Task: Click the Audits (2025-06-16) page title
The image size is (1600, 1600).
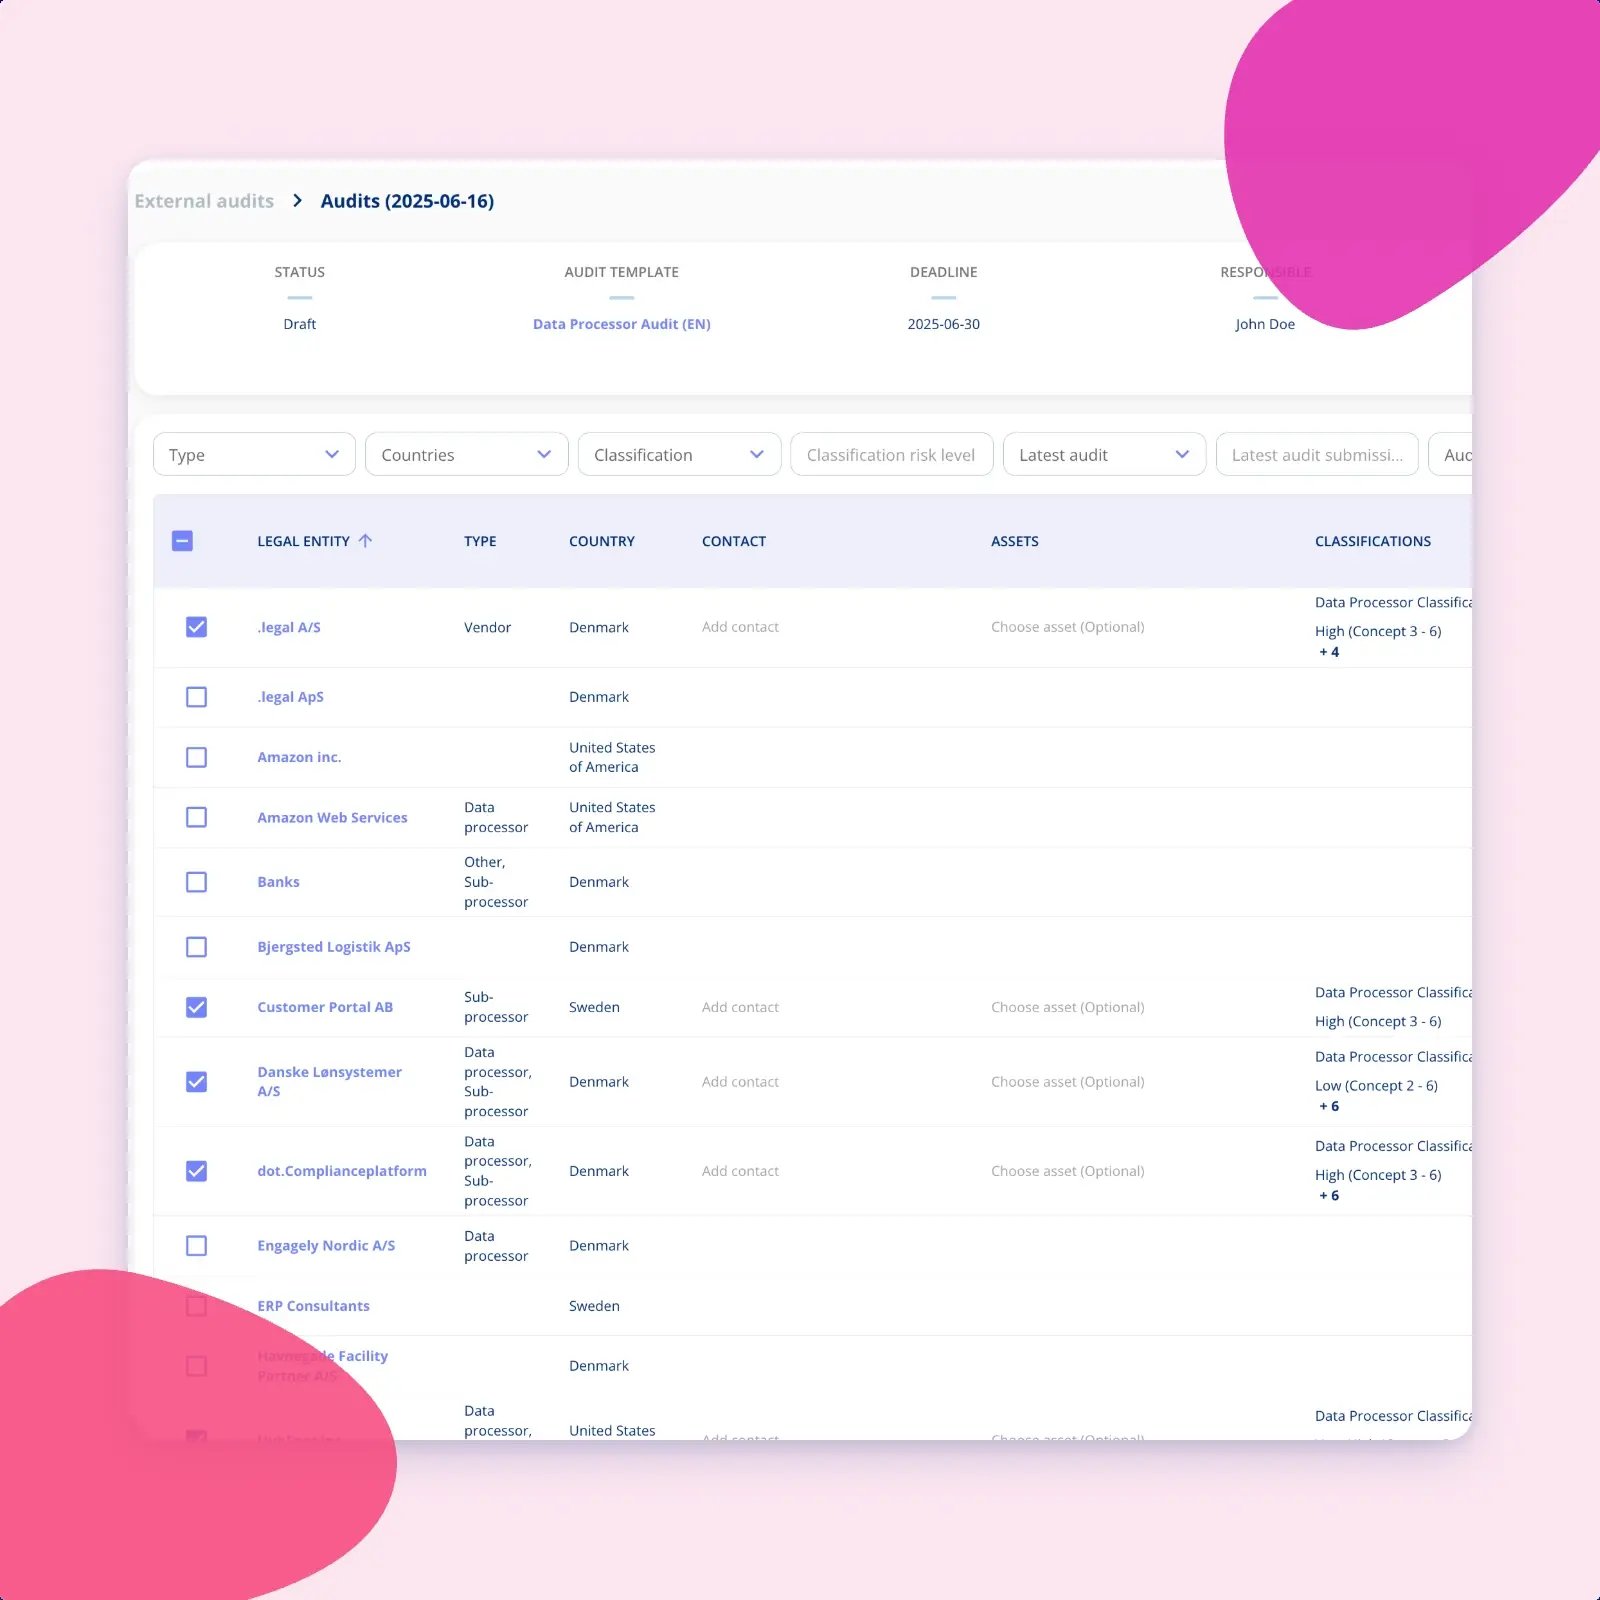Action: point(407,201)
